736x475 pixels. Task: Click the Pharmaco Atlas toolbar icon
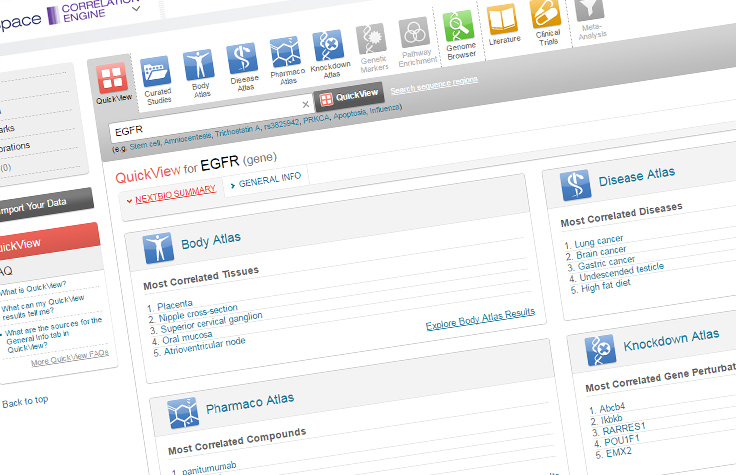285,58
